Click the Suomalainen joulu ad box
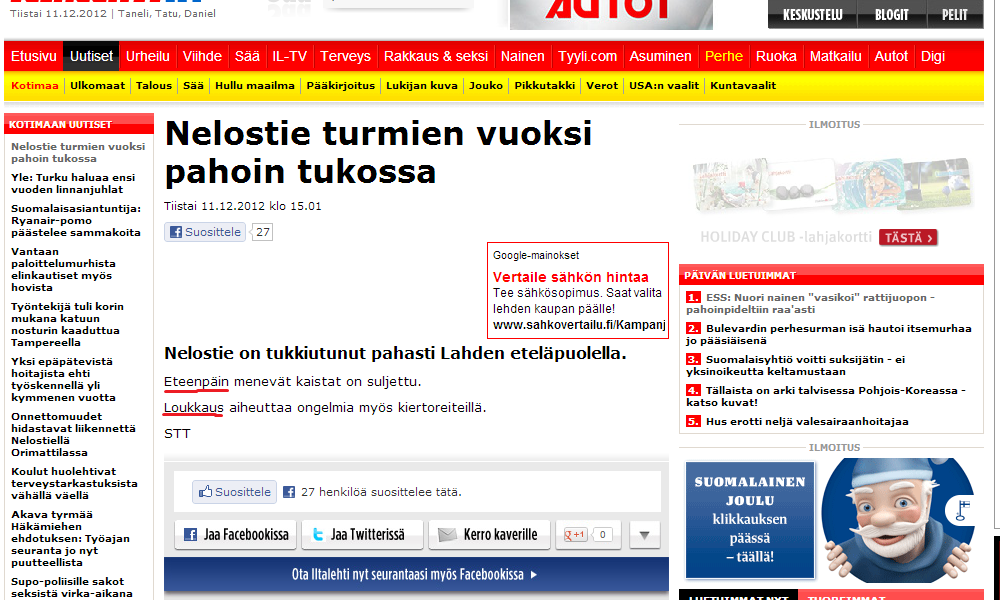The width and height of the screenshot is (1000, 600). (x=750, y=520)
